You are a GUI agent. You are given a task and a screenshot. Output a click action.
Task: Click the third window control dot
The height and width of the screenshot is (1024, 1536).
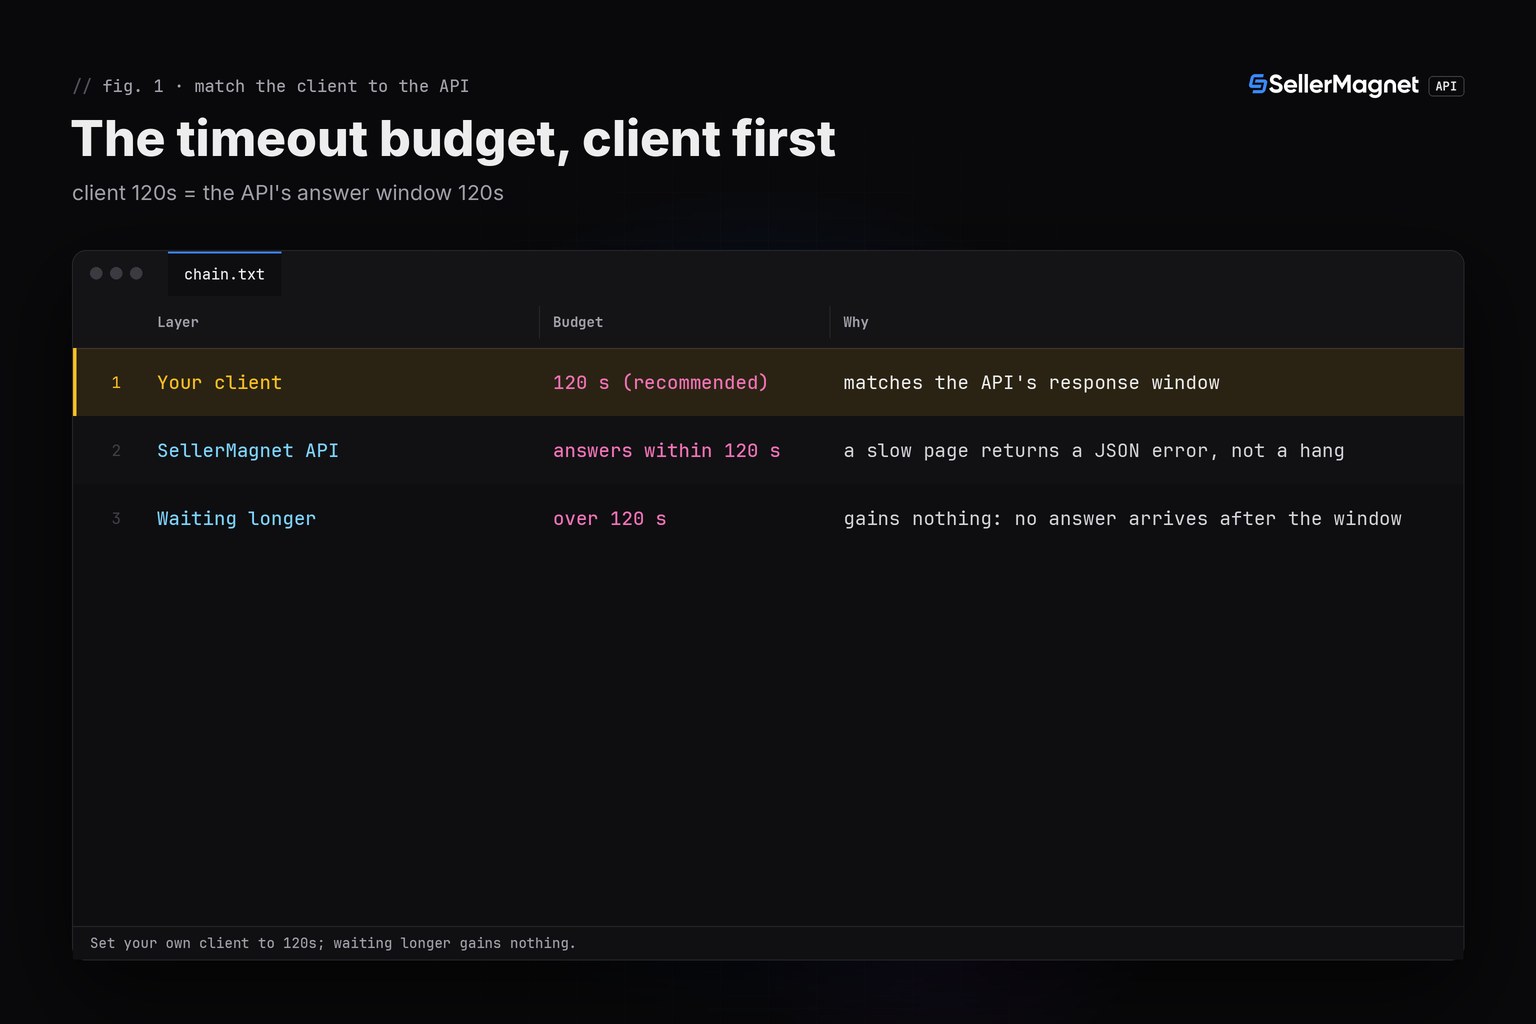click(136, 273)
